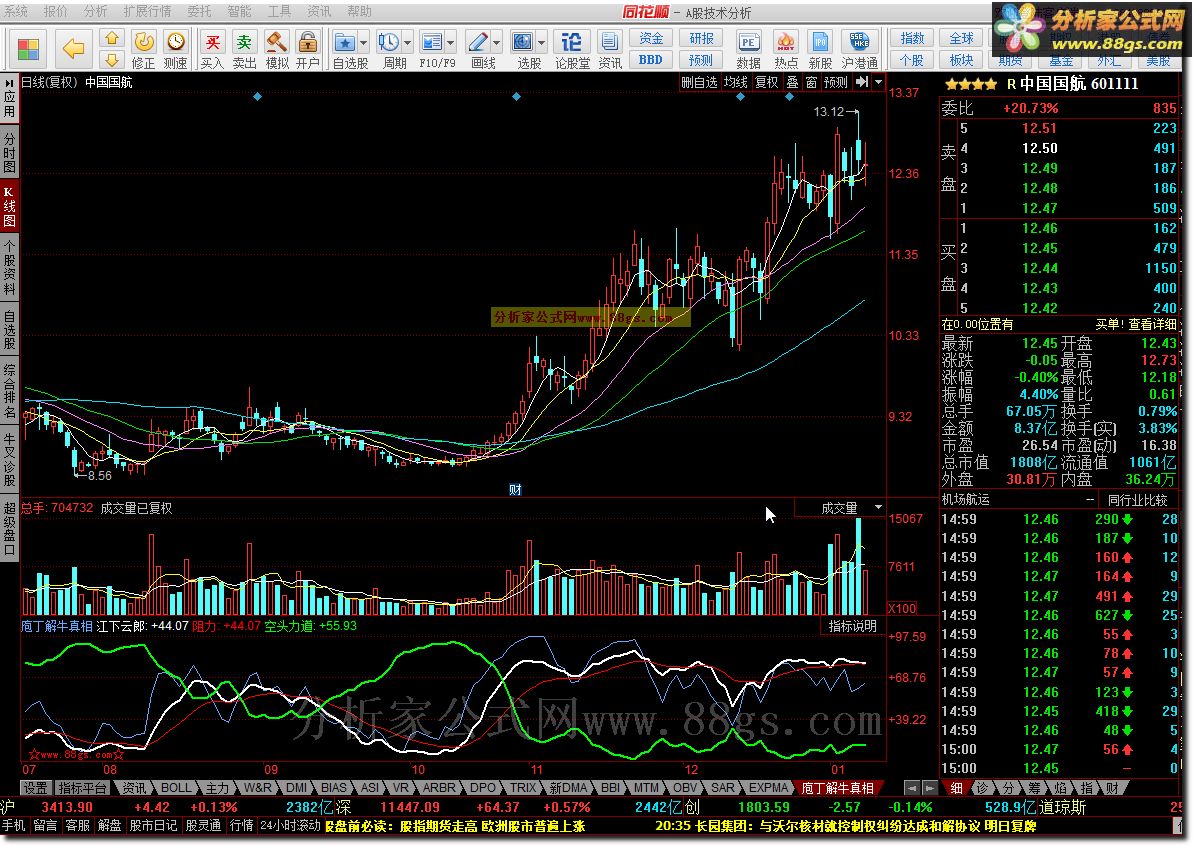Open the 模拟 simulated trading gavel icon

tap(276, 49)
